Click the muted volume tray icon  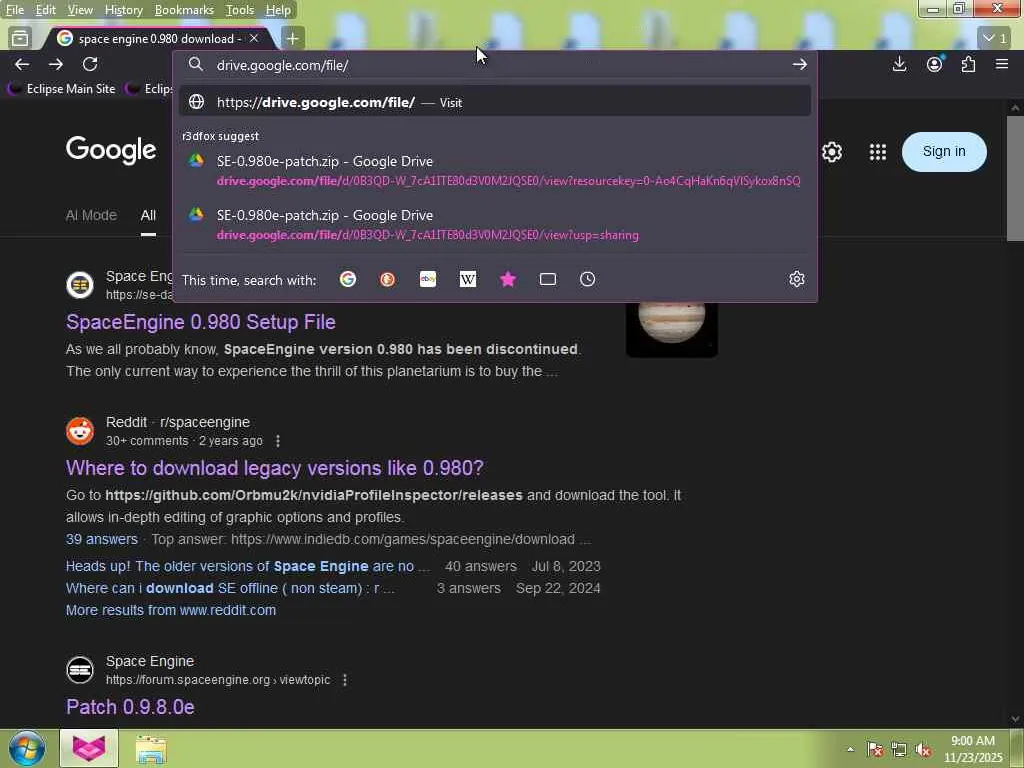[923, 750]
